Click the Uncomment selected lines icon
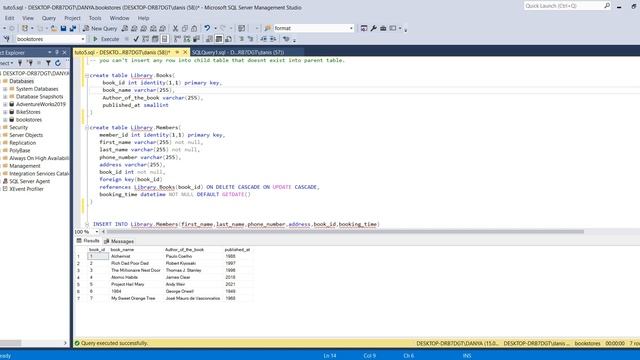Image resolution: width=640 pixels, height=360 pixels. 250,39
